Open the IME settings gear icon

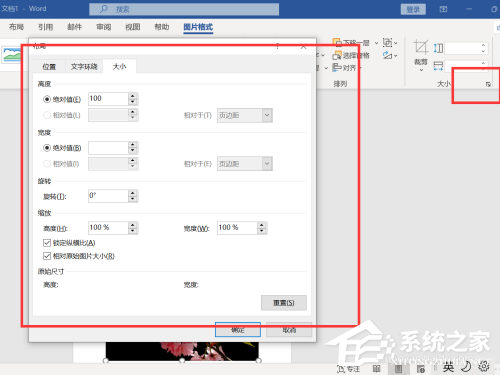point(484,367)
